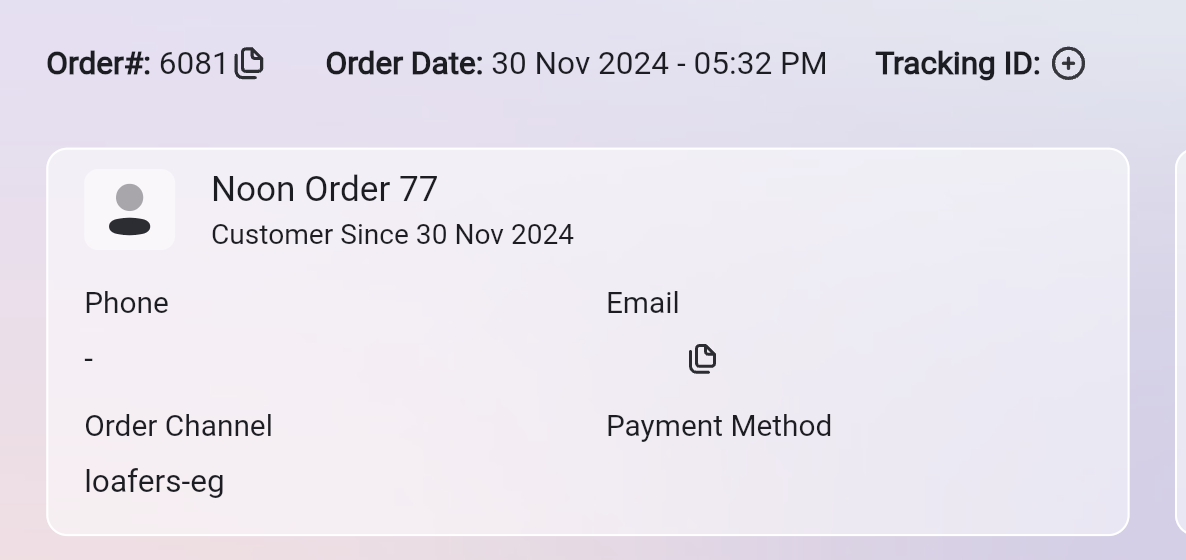Click the customer avatar placeholder
The width and height of the screenshot is (1186, 560).
(x=129, y=210)
